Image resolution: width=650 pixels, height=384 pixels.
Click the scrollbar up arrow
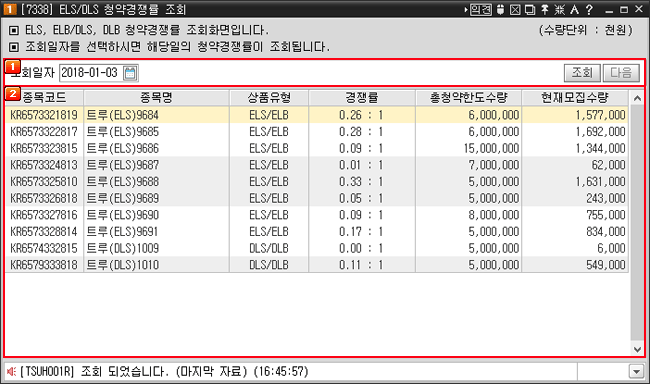tap(638, 98)
